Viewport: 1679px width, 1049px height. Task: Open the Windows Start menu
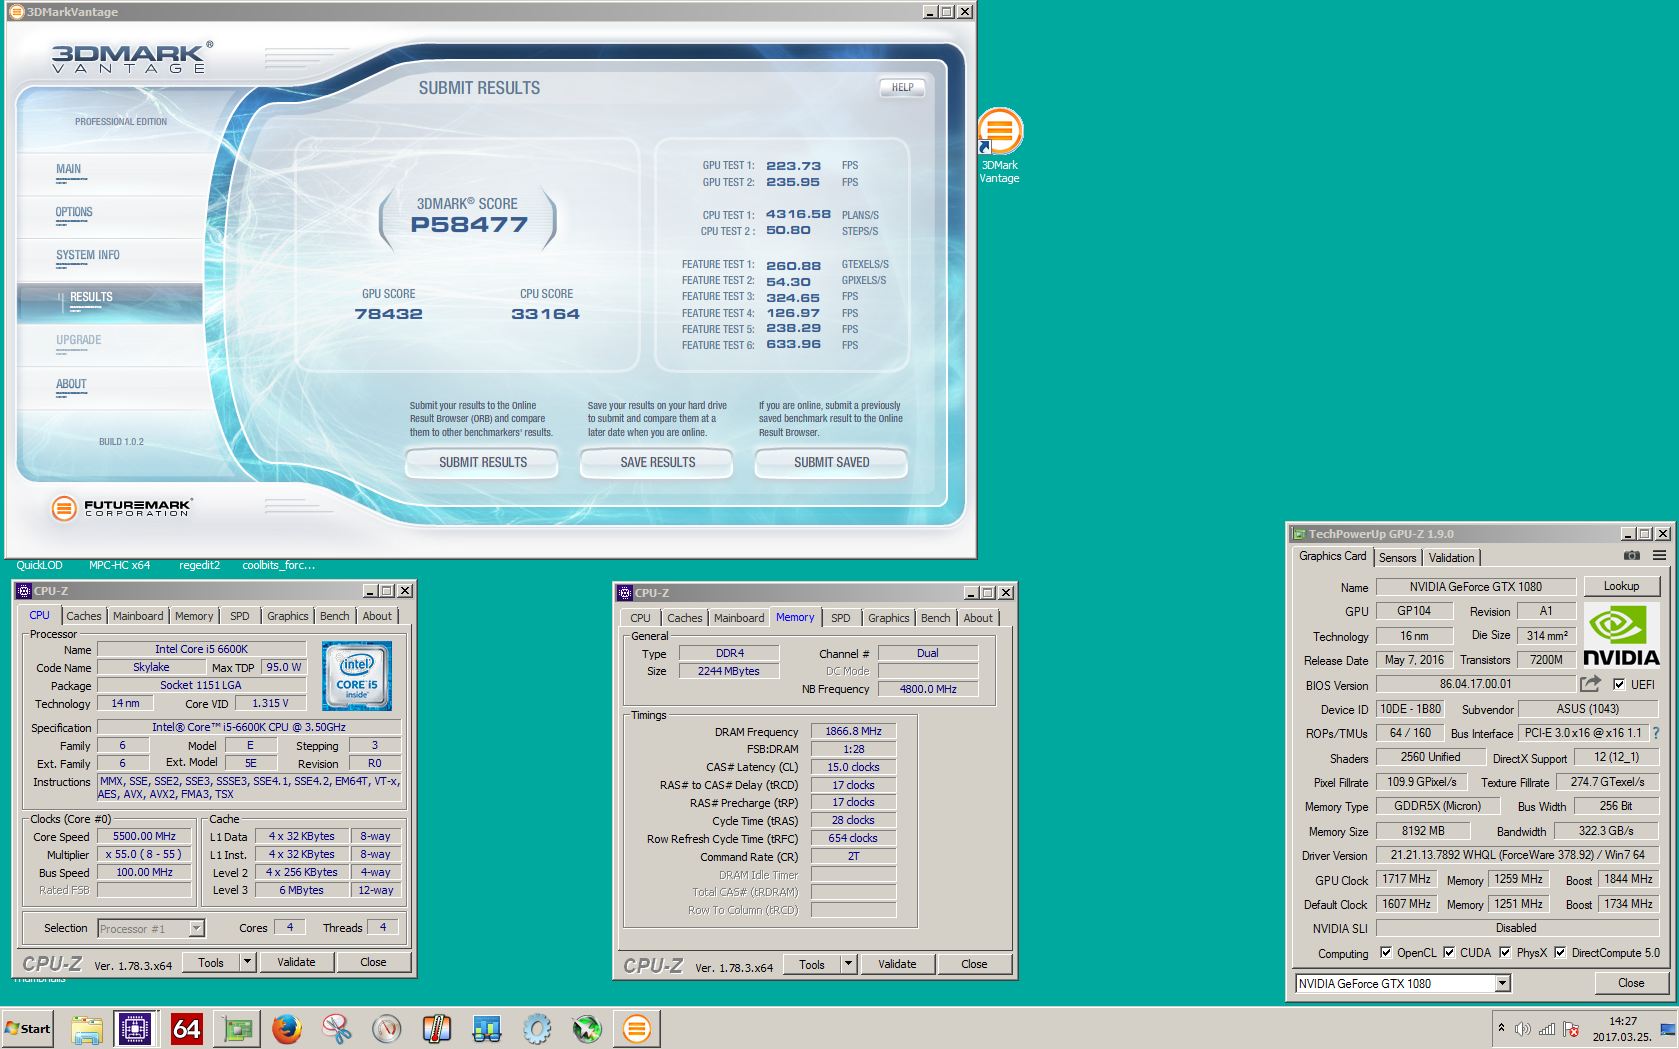(x=27, y=1028)
